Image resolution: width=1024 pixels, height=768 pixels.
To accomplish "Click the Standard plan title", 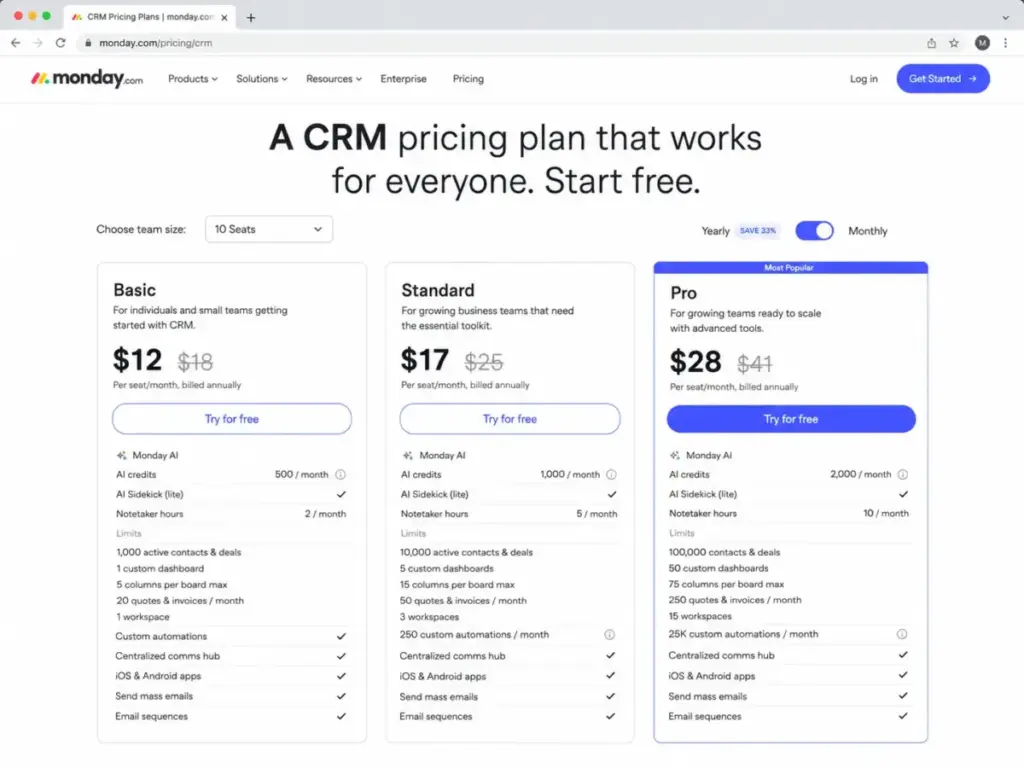I will tap(438, 290).
